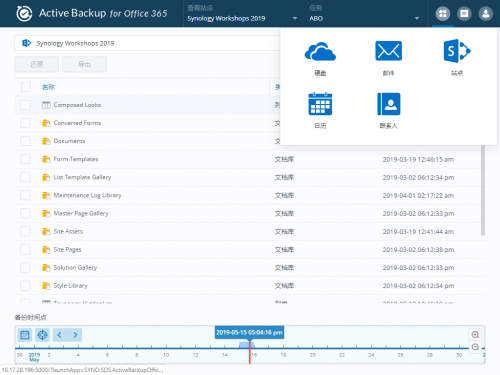Click the Synology Workshops 2019 path field
The image size is (500, 375).
click(x=147, y=43)
